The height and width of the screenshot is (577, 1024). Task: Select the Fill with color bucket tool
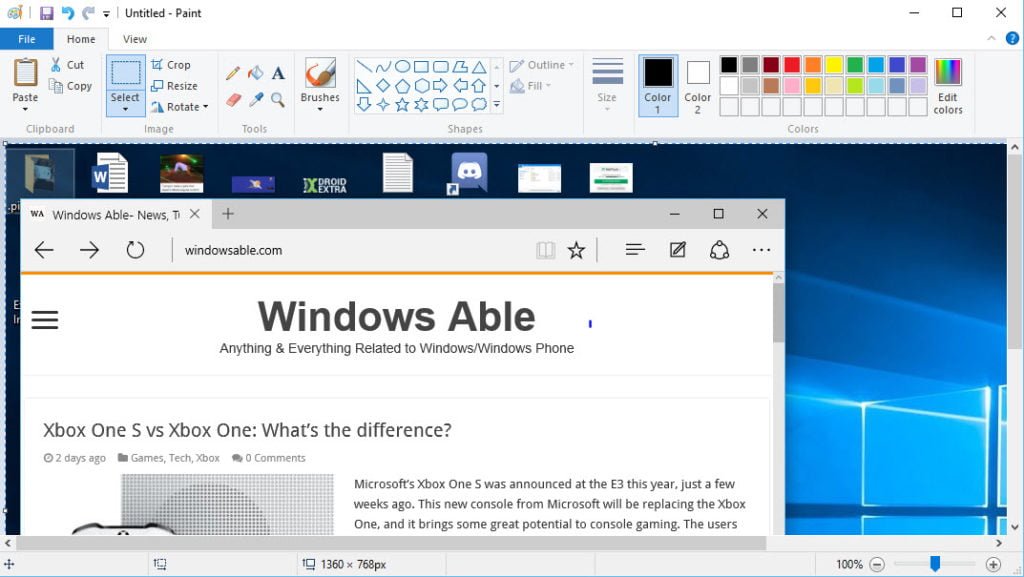[x=256, y=73]
